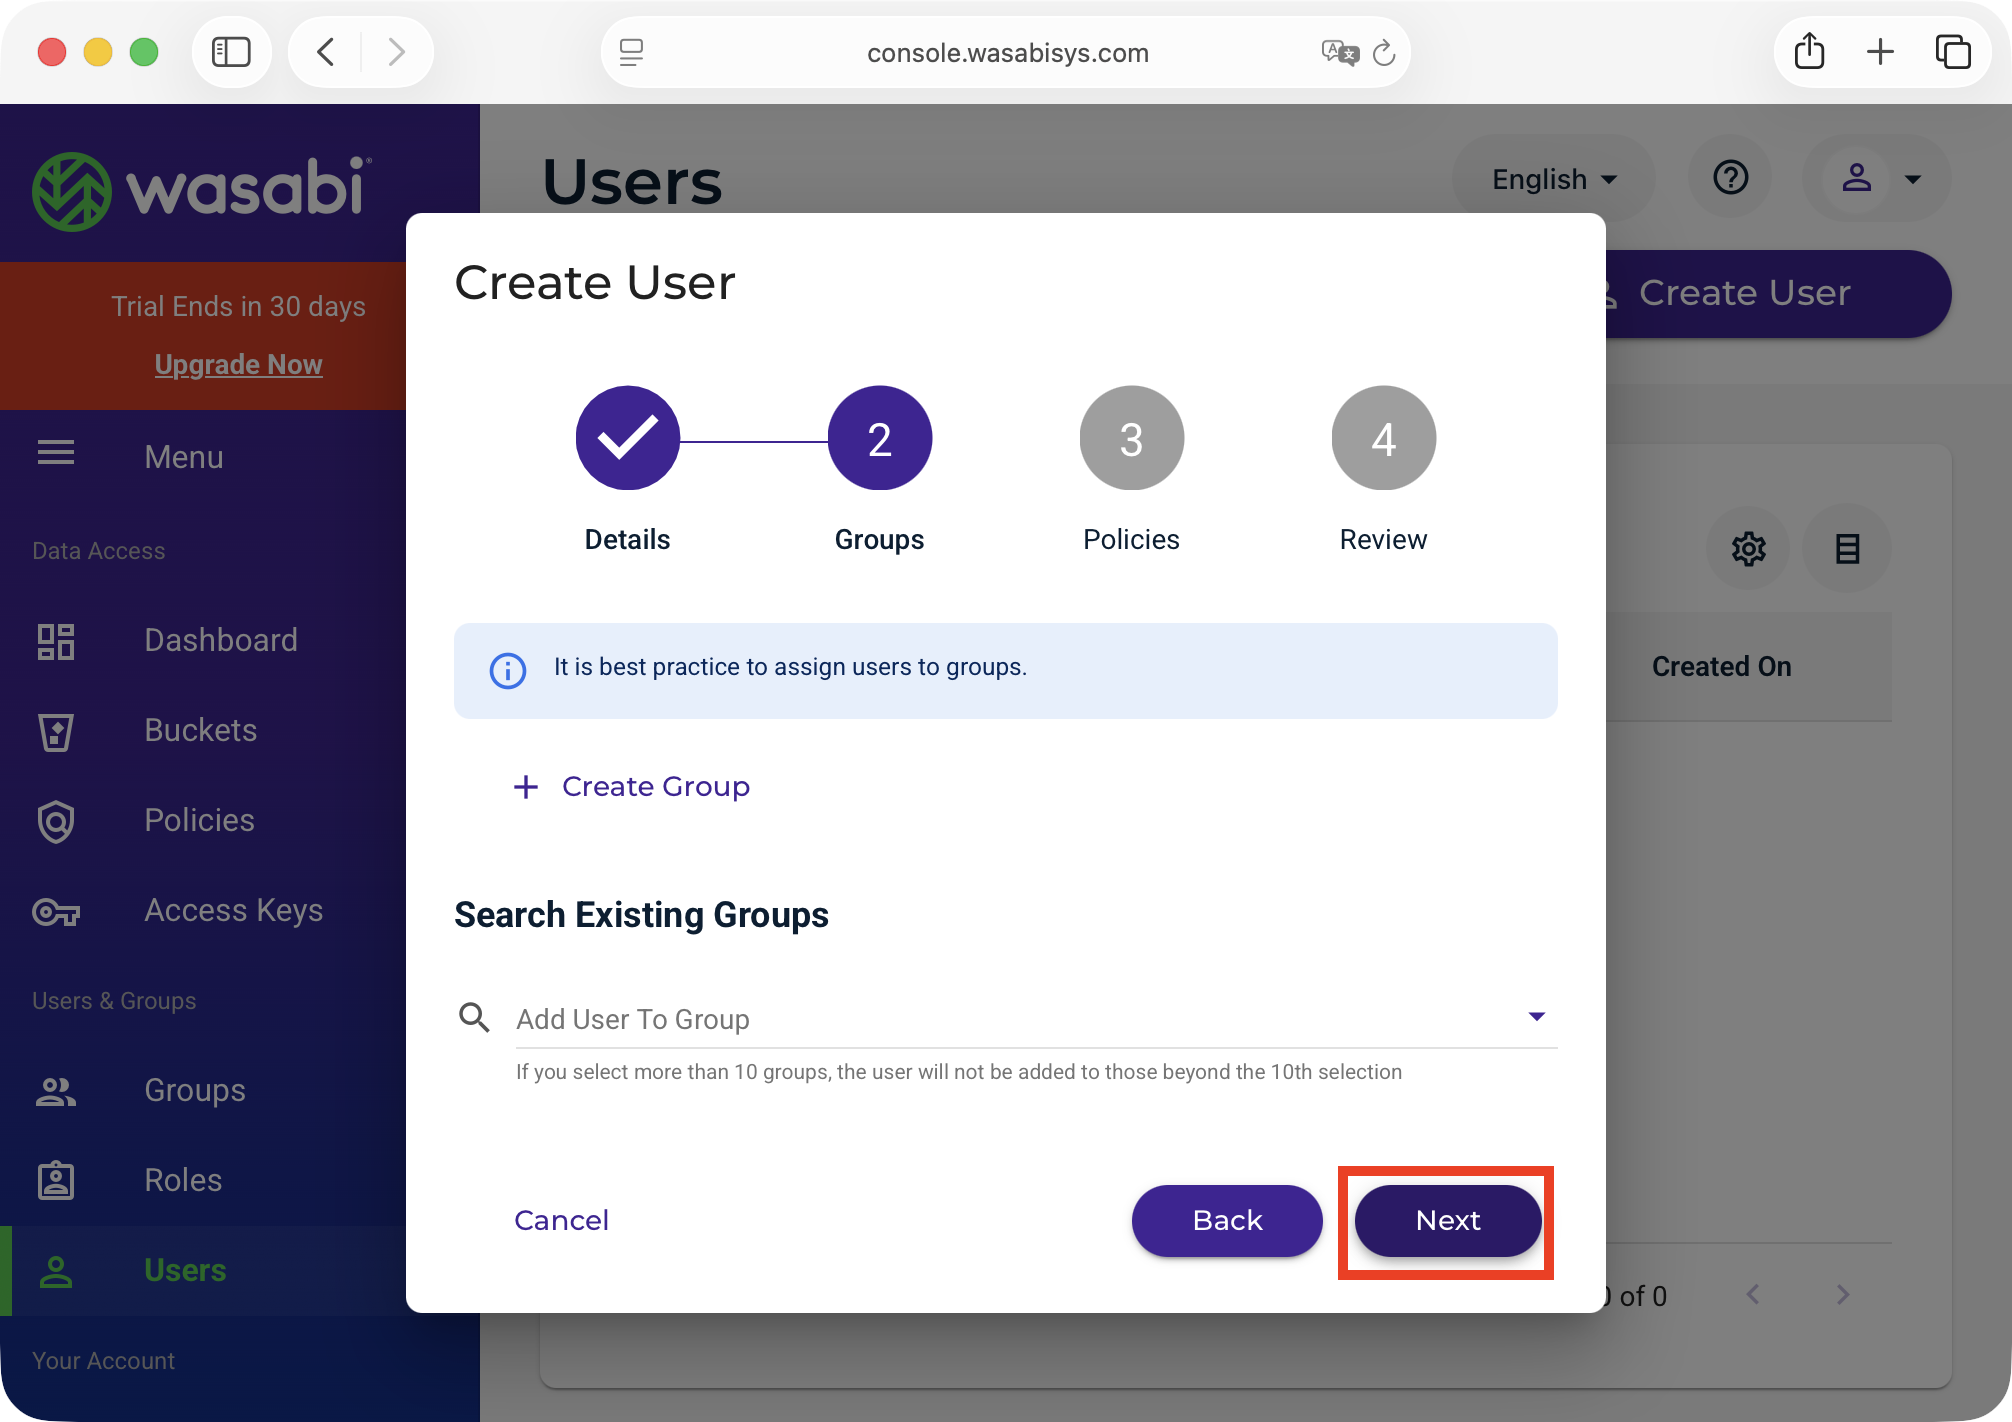The image size is (2012, 1422).
Task: Toggle the table density view icon
Action: click(x=1847, y=549)
